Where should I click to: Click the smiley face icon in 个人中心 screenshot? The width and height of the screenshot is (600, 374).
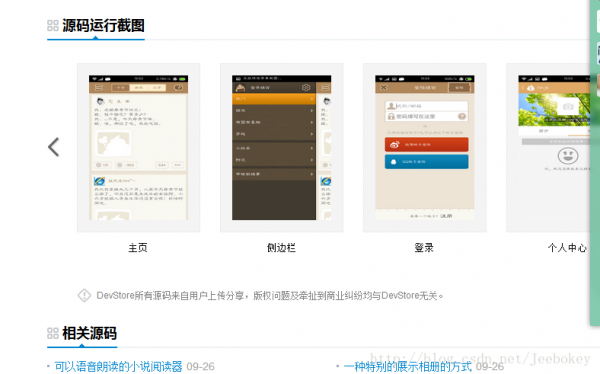click(568, 156)
